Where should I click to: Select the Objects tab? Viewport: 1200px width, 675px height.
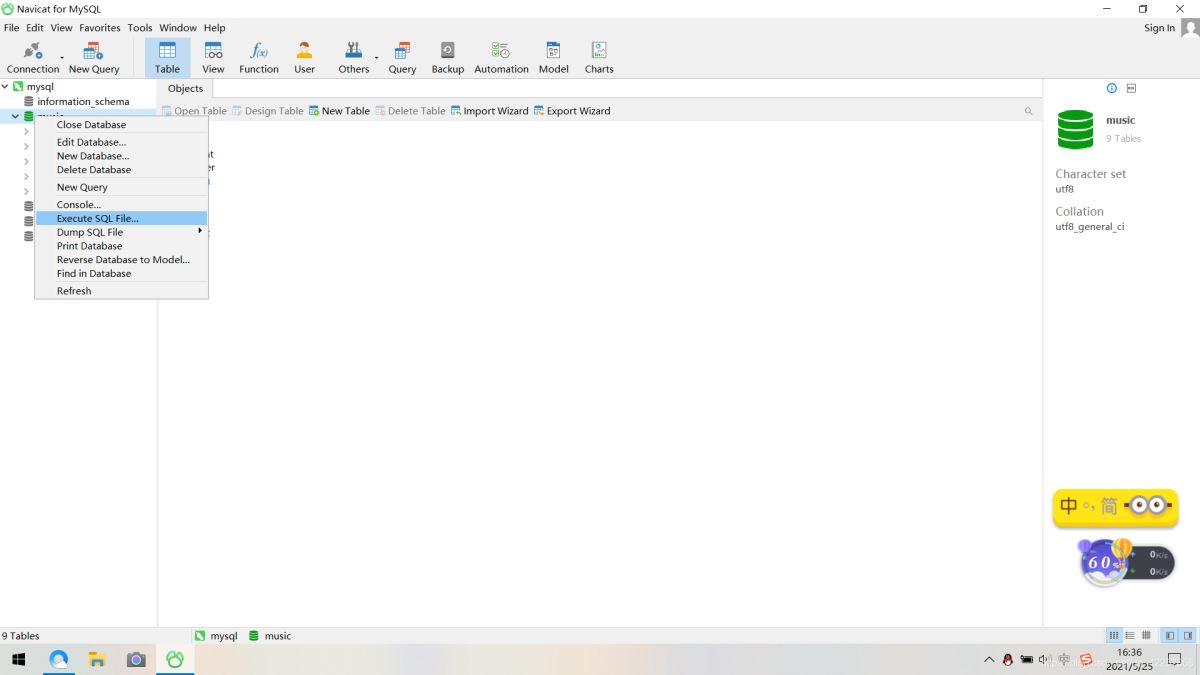click(x=185, y=89)
